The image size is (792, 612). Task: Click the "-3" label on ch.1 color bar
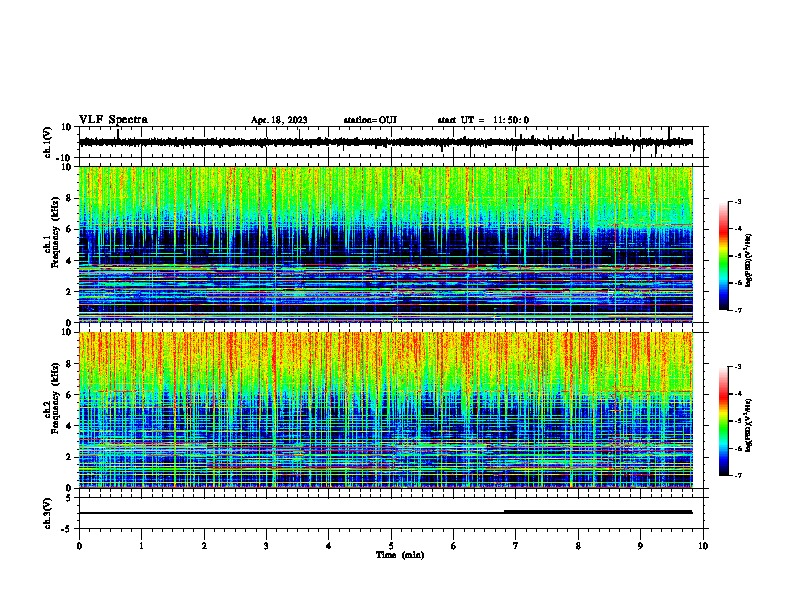coord(737,201)
